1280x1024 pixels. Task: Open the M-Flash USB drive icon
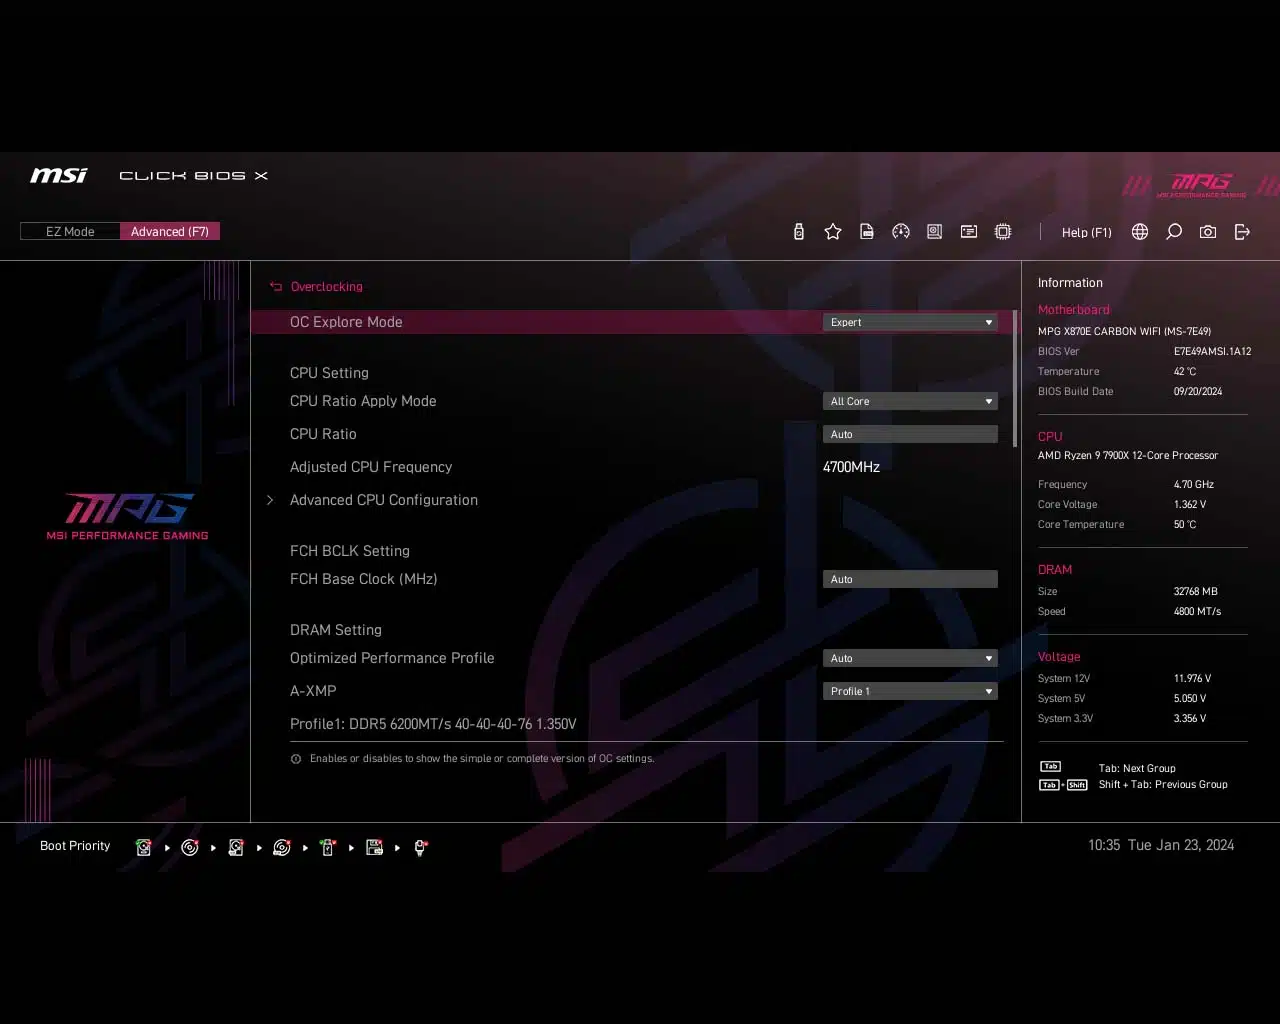point(798,232)
